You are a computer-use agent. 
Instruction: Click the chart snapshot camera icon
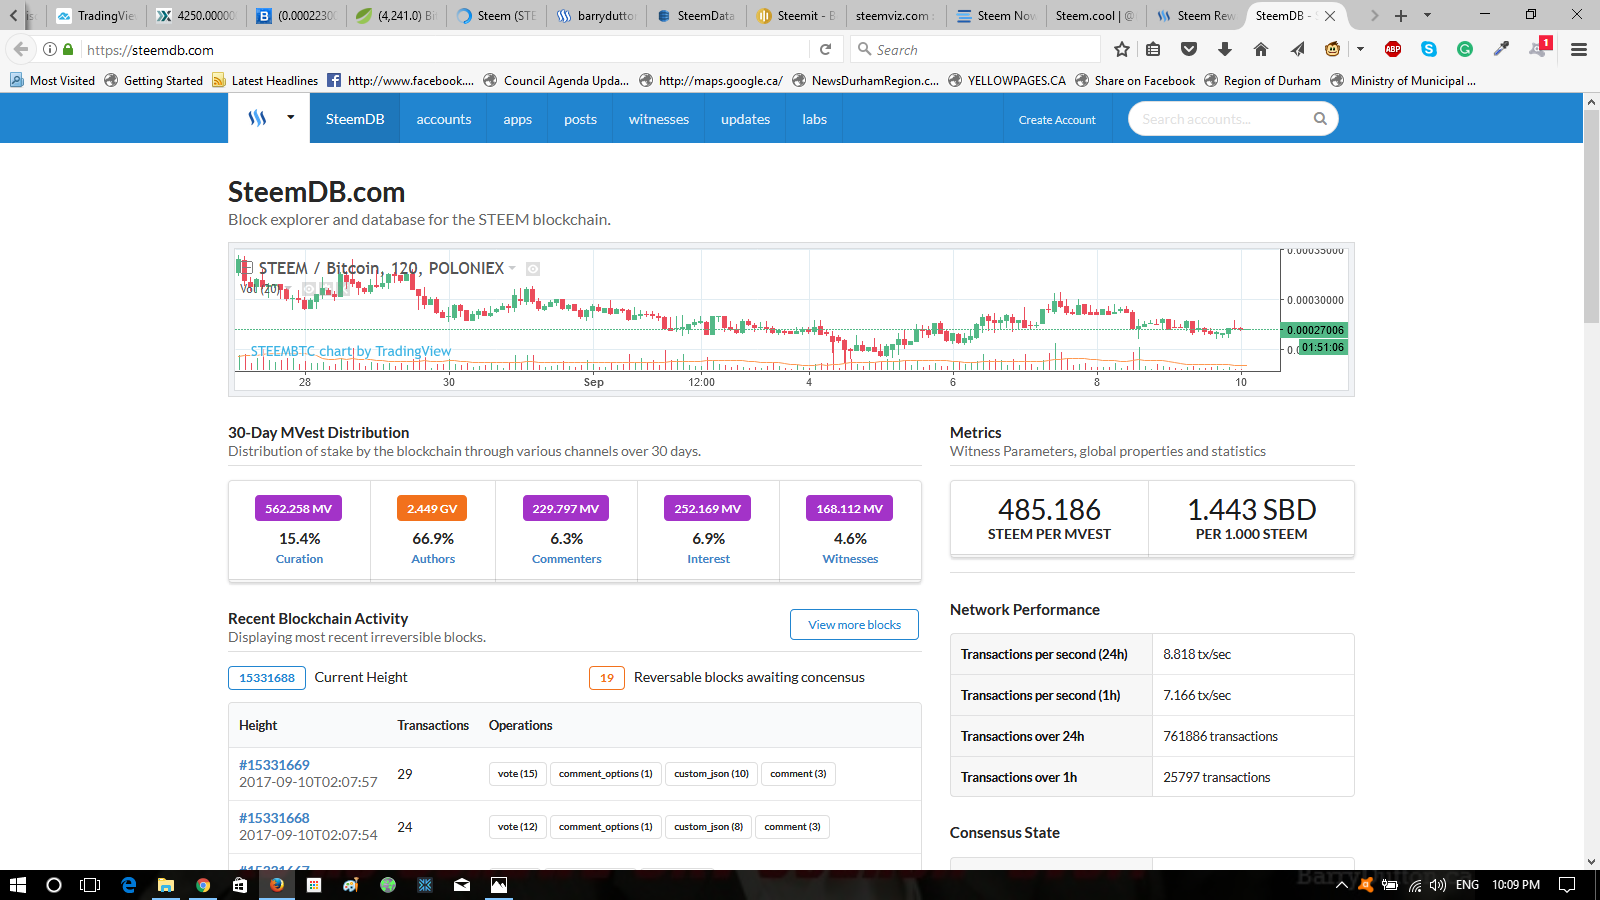pos(533,269)
